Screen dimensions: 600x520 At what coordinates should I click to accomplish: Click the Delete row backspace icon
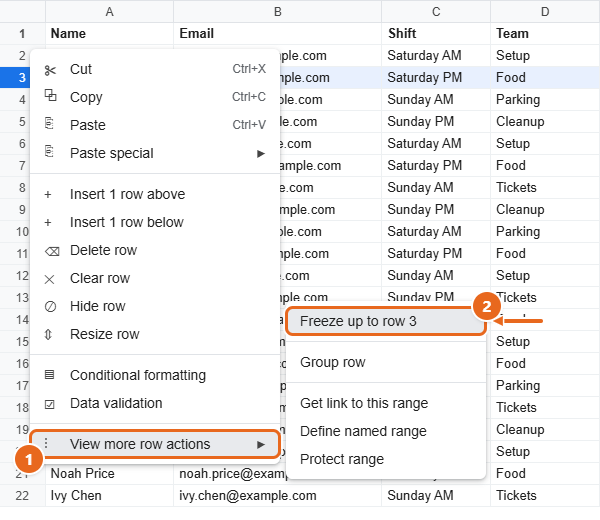click(52, 251)
